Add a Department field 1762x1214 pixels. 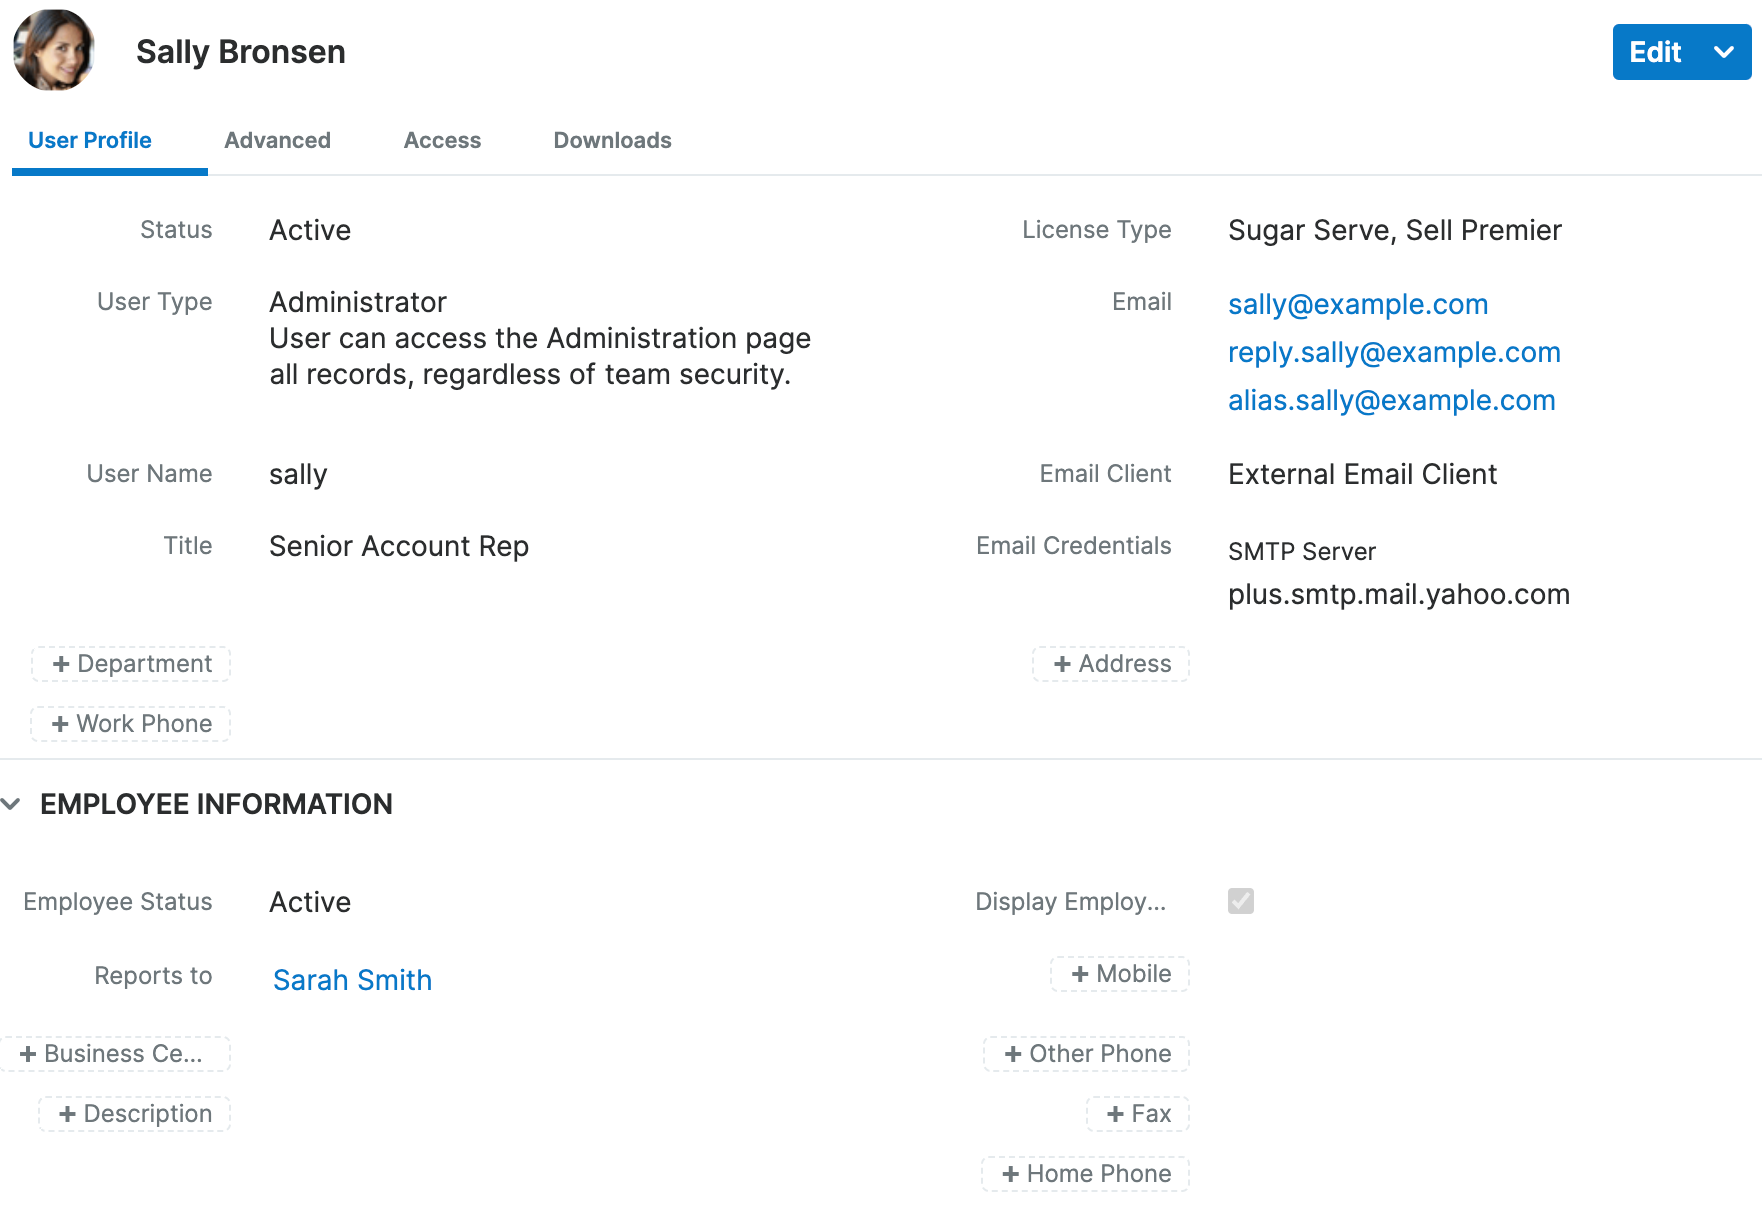pos(131,664)
